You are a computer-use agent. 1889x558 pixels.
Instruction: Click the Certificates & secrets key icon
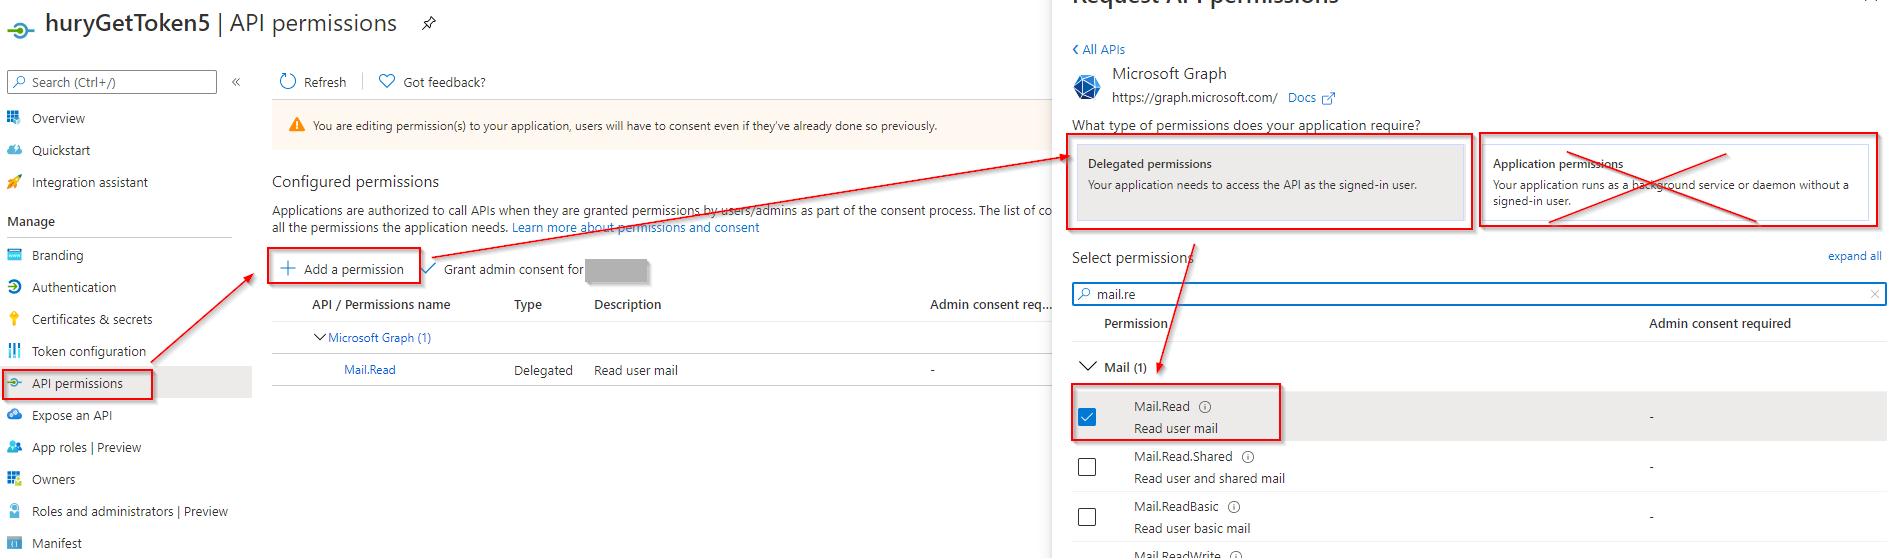point(14,319)
